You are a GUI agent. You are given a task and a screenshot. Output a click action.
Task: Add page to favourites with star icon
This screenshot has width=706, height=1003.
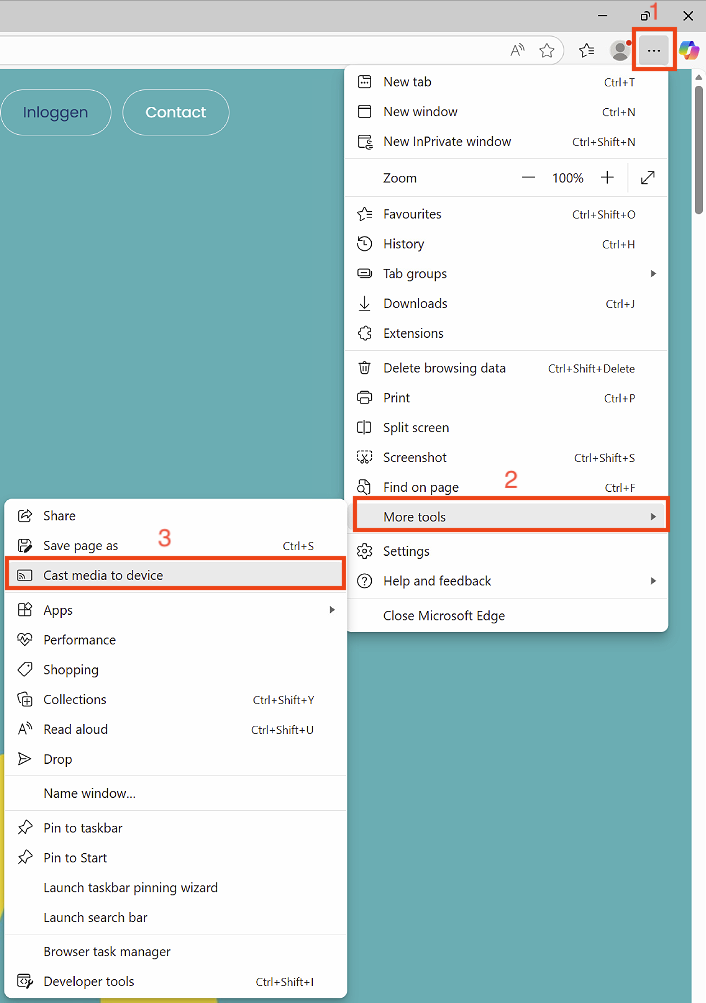point(547,50)
